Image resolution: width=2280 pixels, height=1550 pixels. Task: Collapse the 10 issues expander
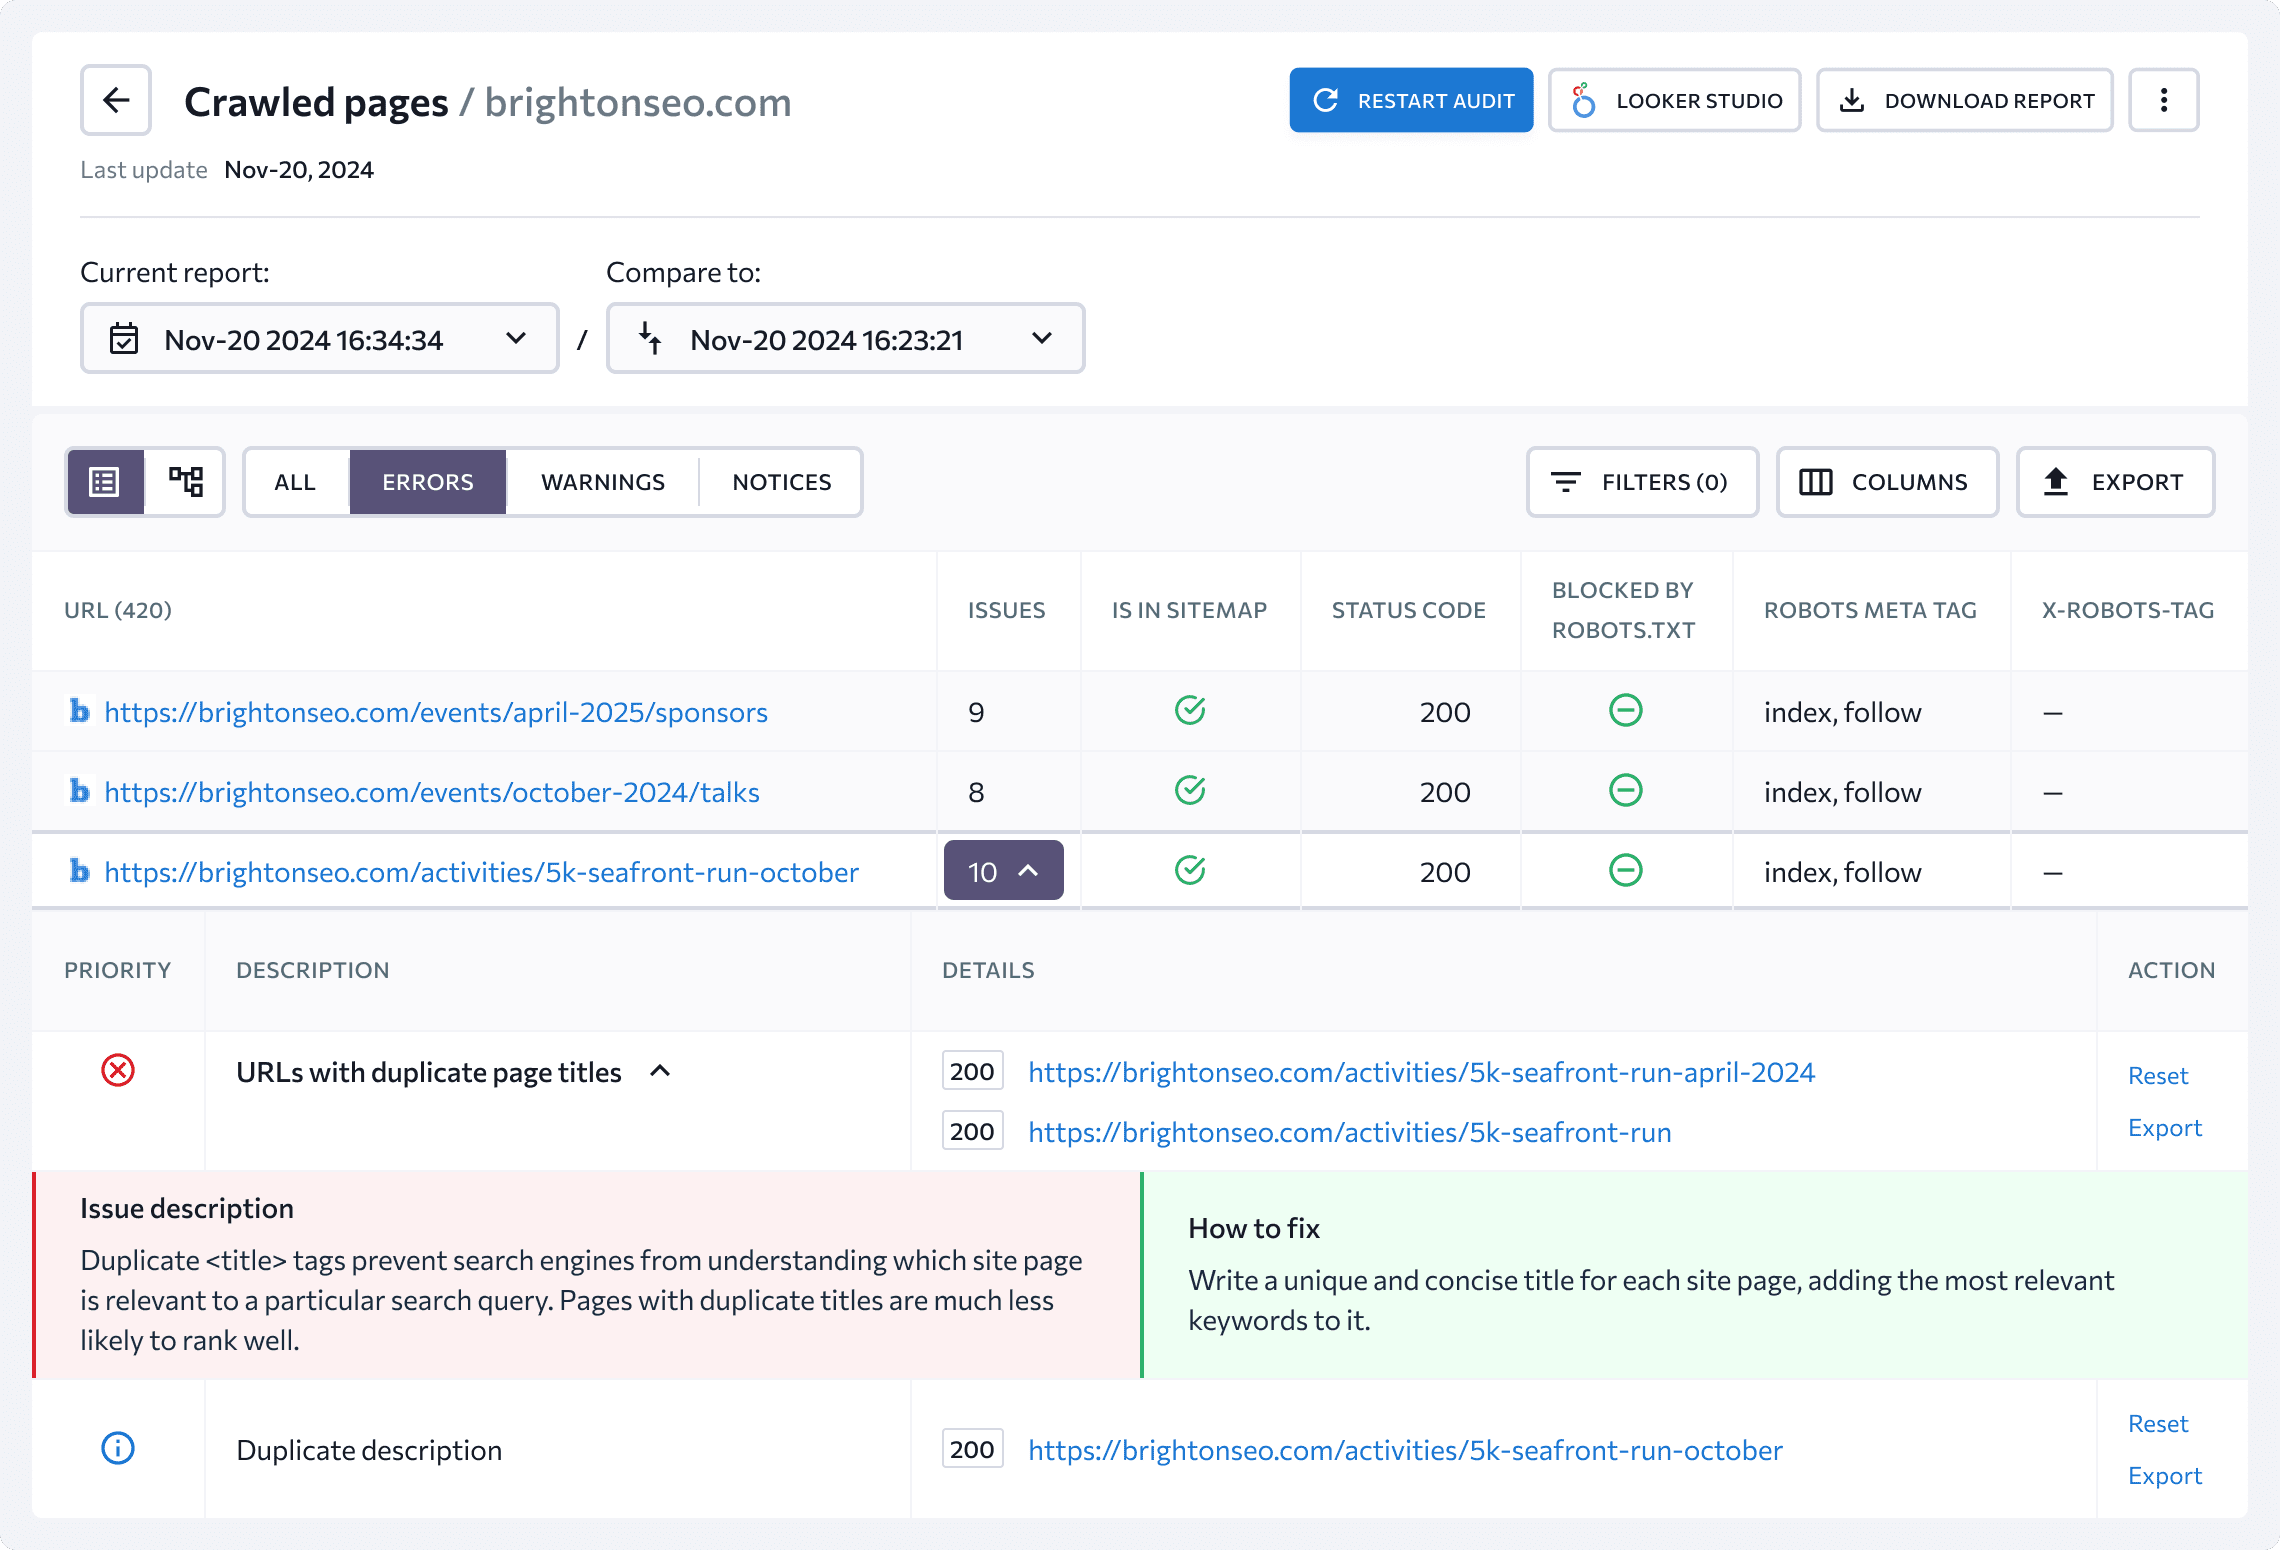(x=1004, y=871)
